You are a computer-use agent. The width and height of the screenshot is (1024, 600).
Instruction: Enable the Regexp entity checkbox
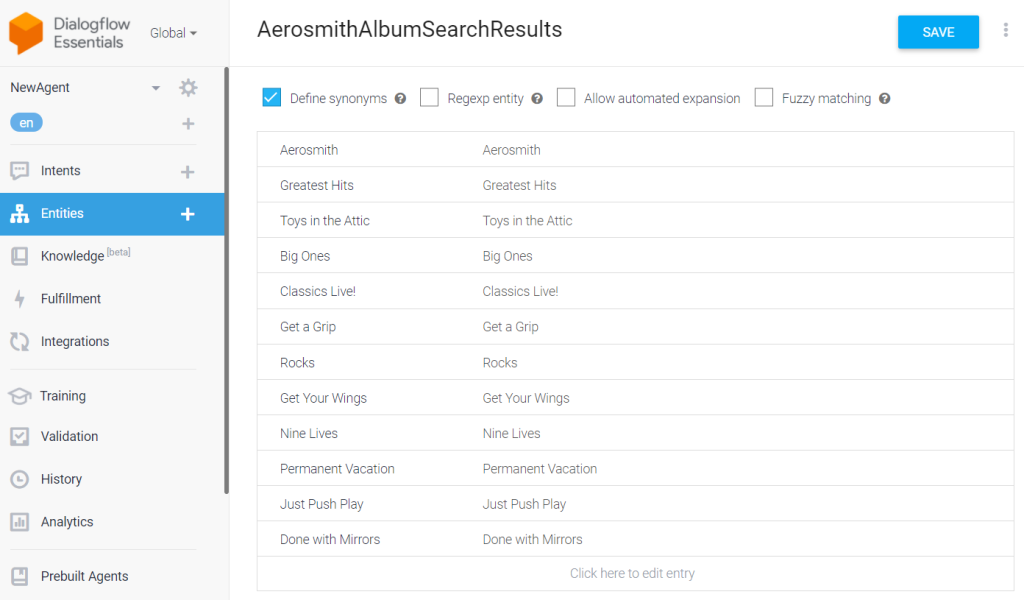429,97
